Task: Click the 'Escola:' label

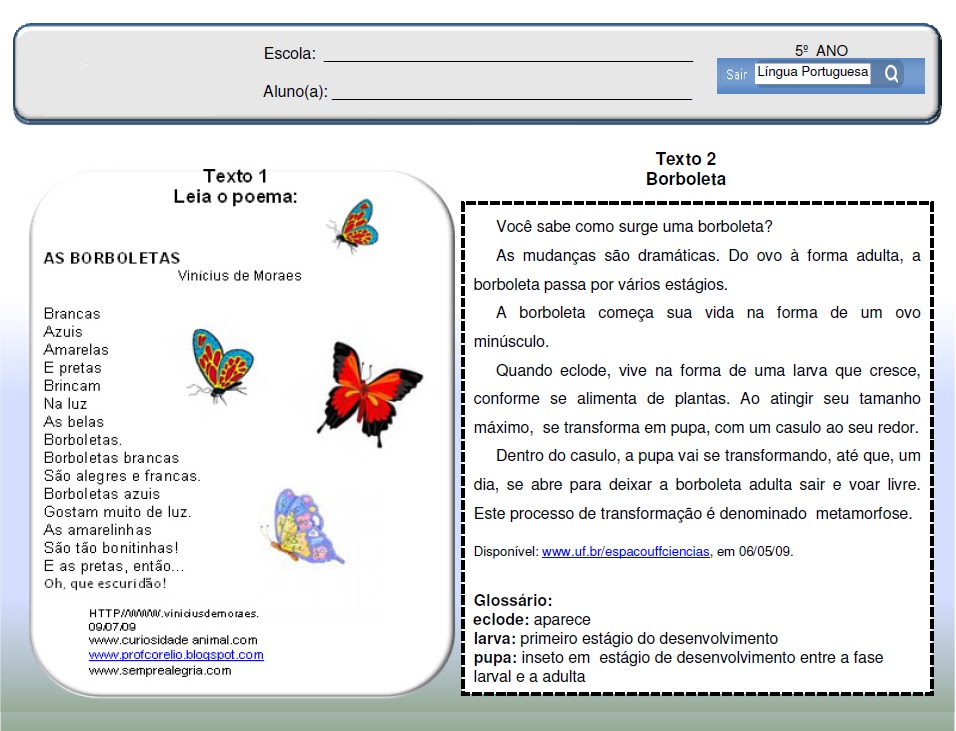Action: point(290,54)
